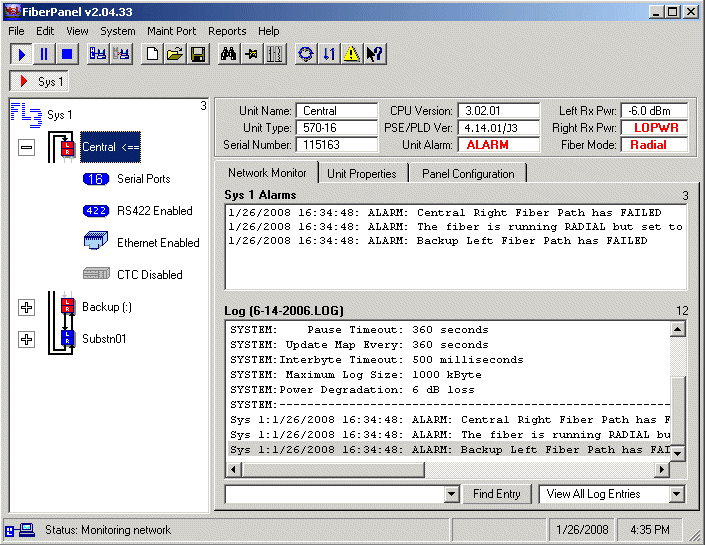The width and height of the screenshot is (705, 545).
Task: Click the Stop square toolbar button
Action: (x=67, y=54)
